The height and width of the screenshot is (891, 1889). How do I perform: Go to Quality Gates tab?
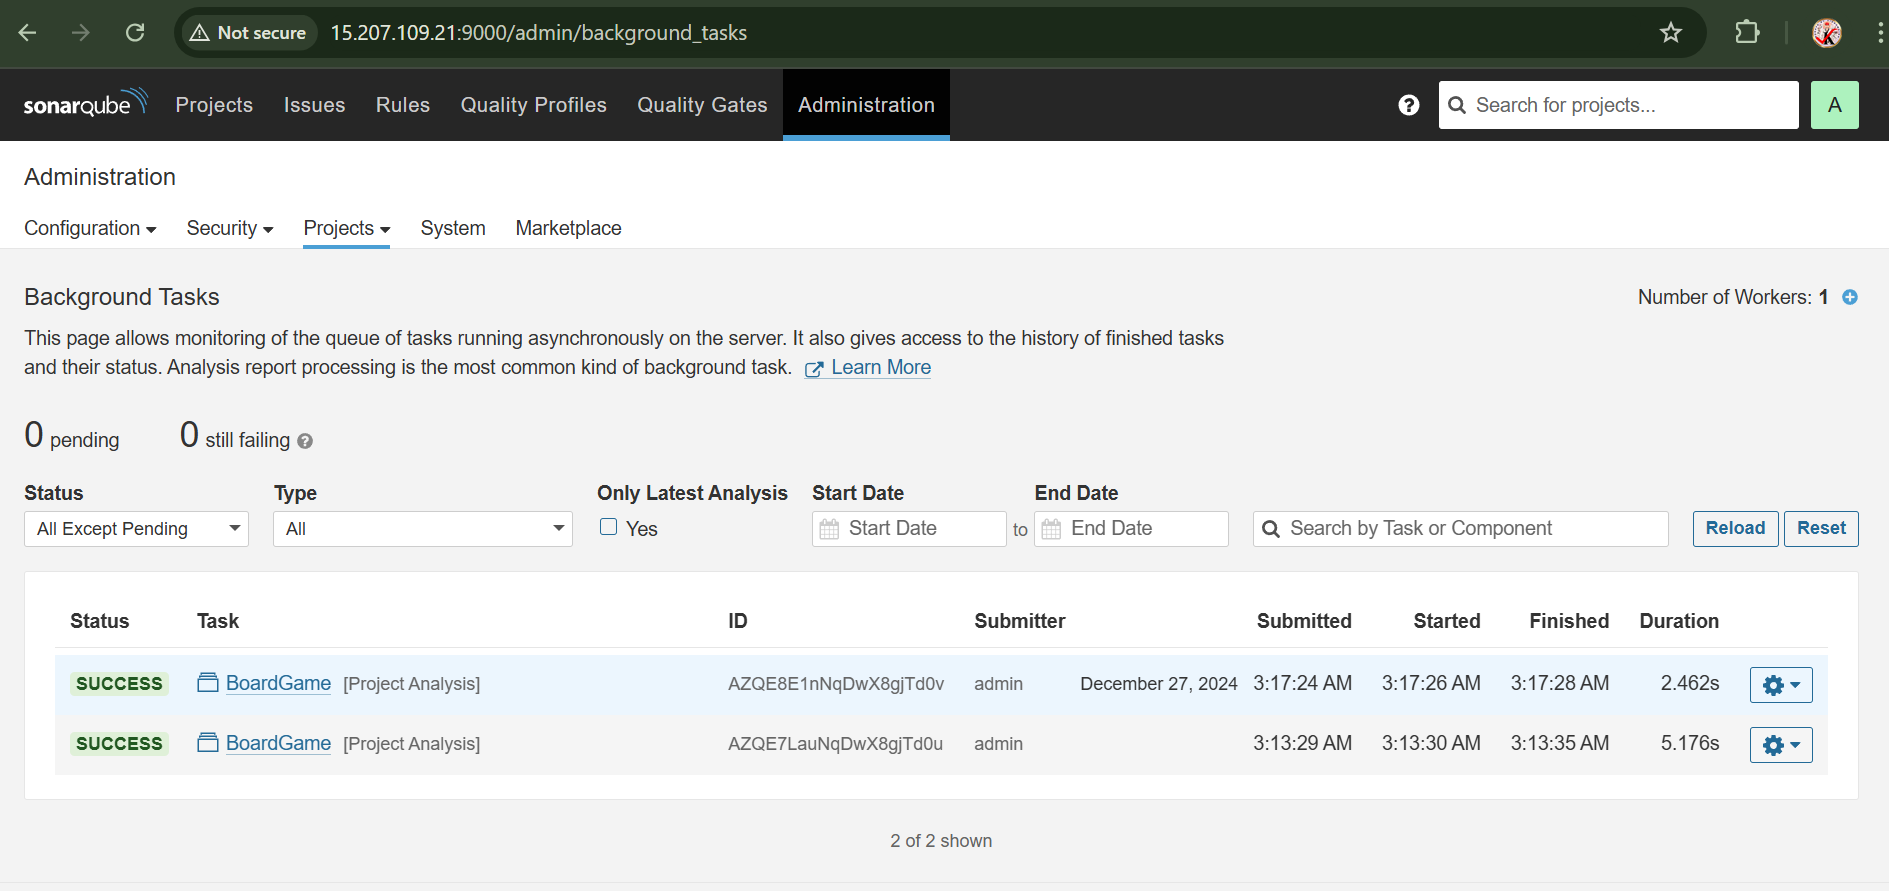coord(702,105)
